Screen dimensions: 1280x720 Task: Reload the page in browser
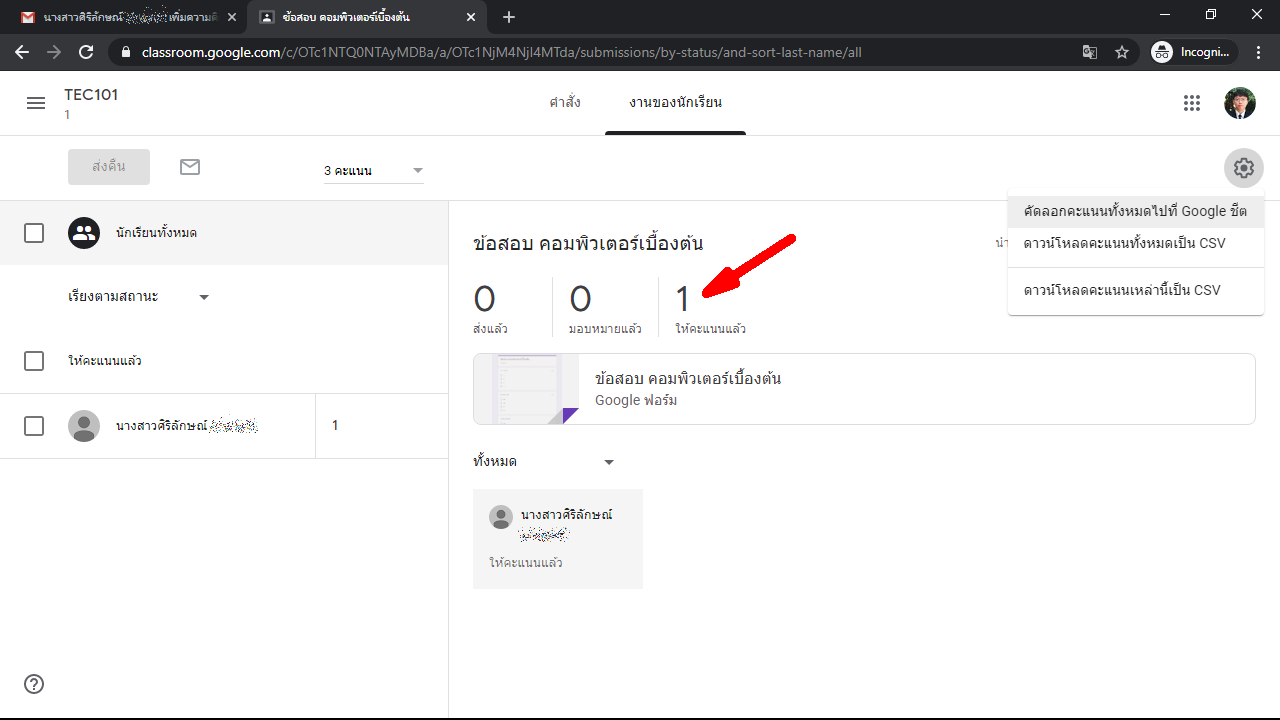point(86,52)
